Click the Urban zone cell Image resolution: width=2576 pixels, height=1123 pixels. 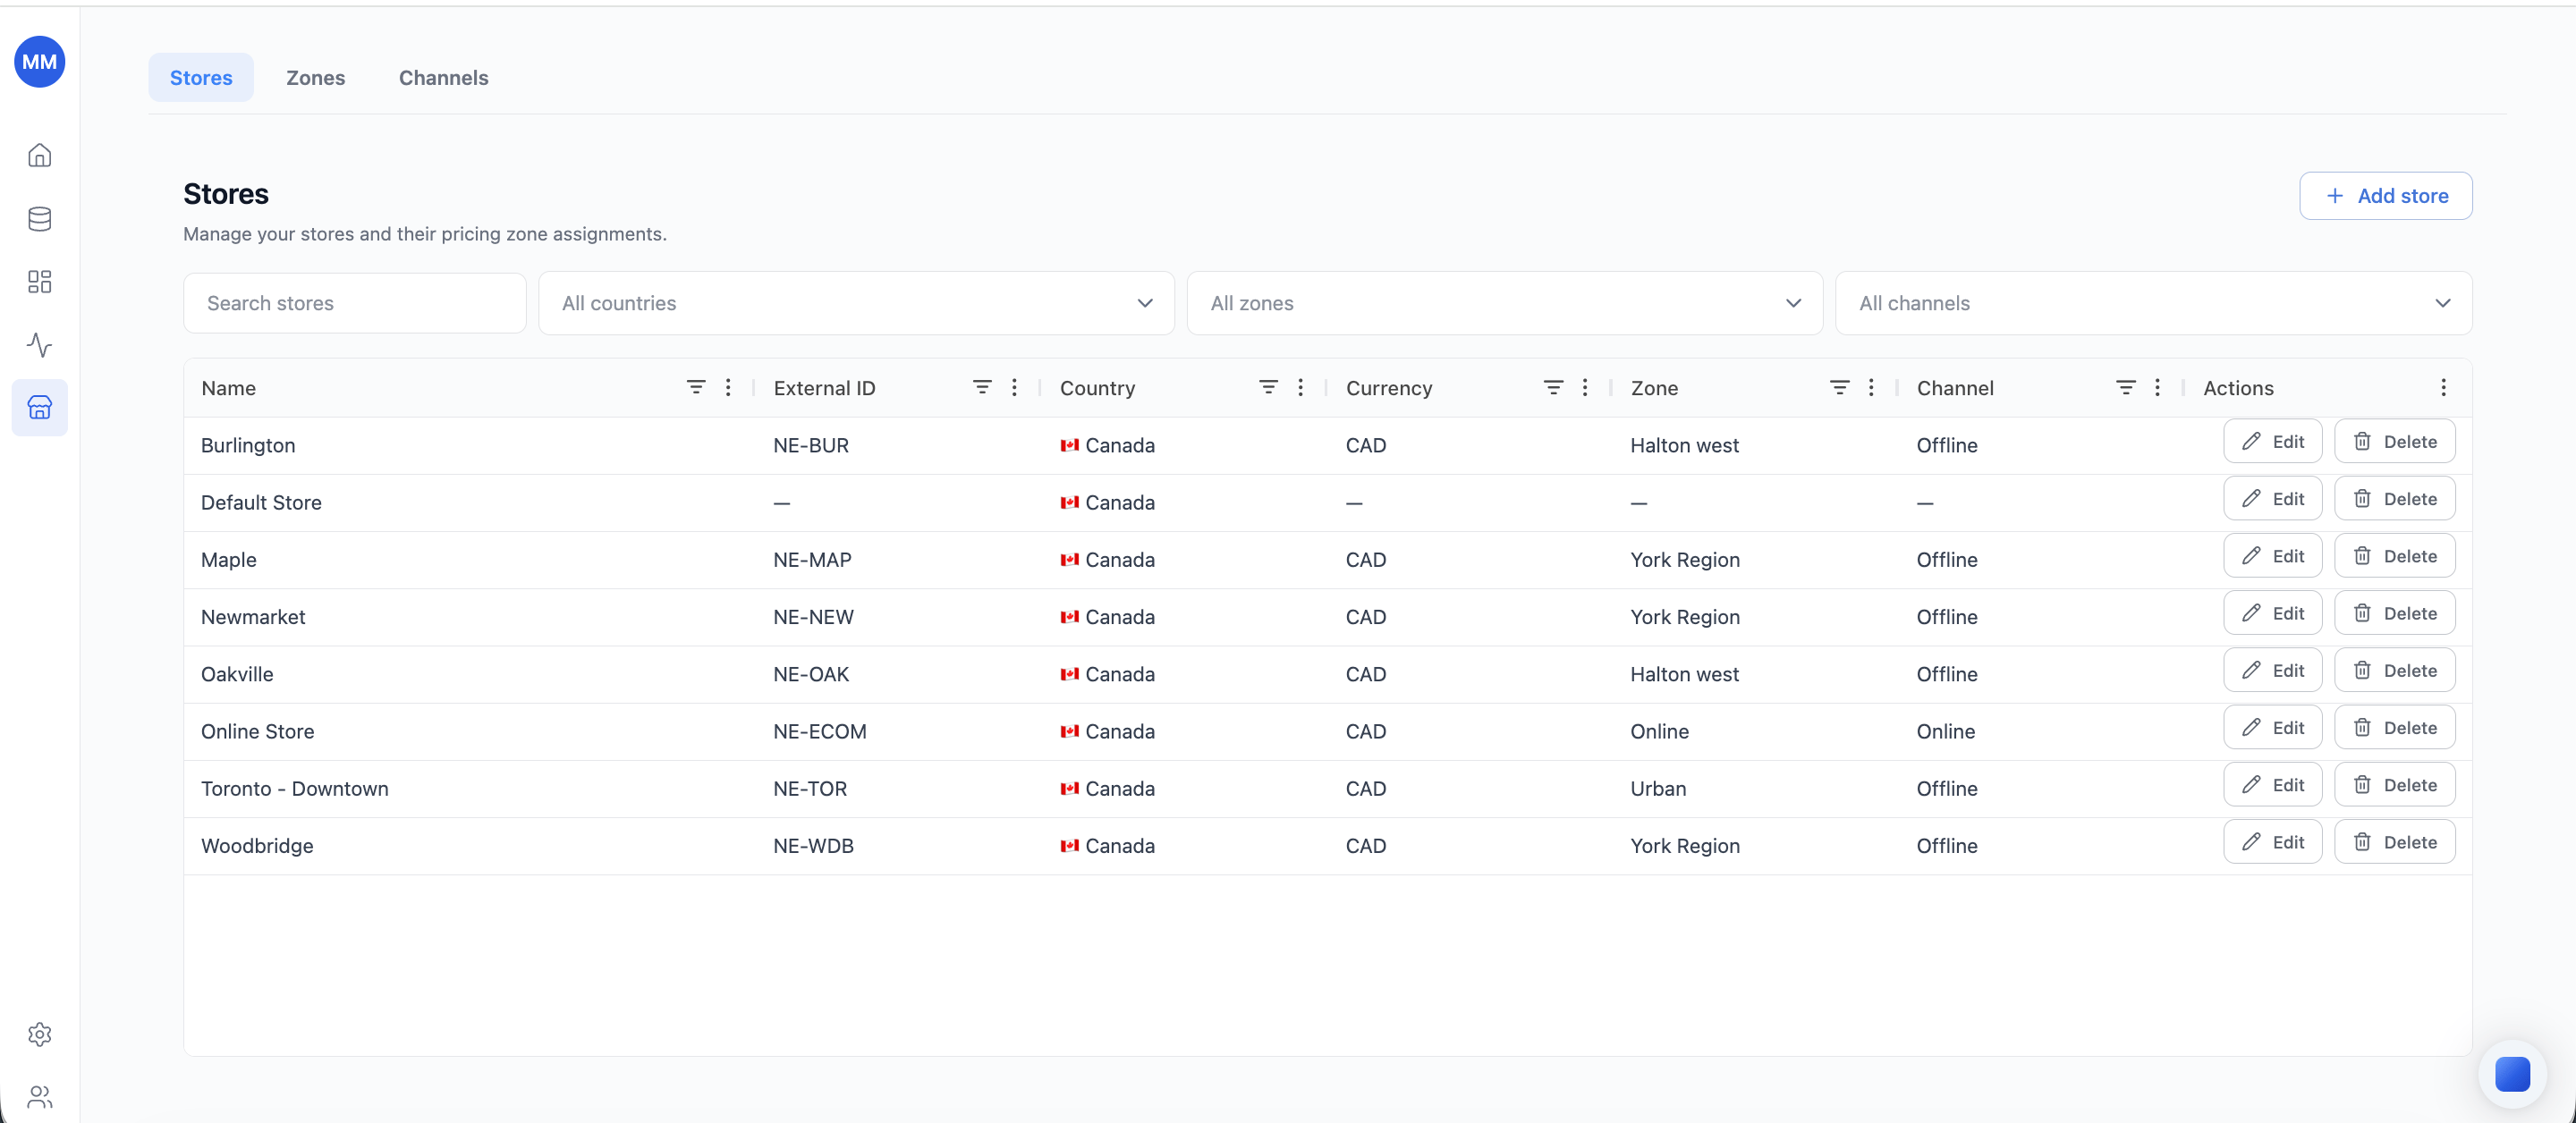[1658, 788]
